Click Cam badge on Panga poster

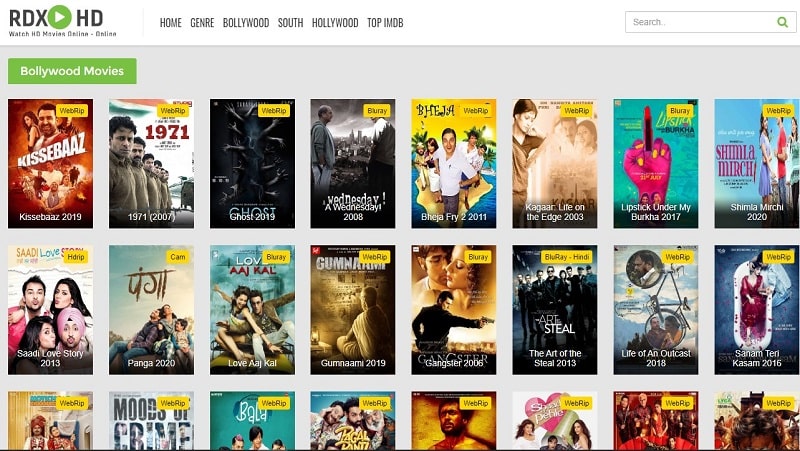click(x=178, y=257)
